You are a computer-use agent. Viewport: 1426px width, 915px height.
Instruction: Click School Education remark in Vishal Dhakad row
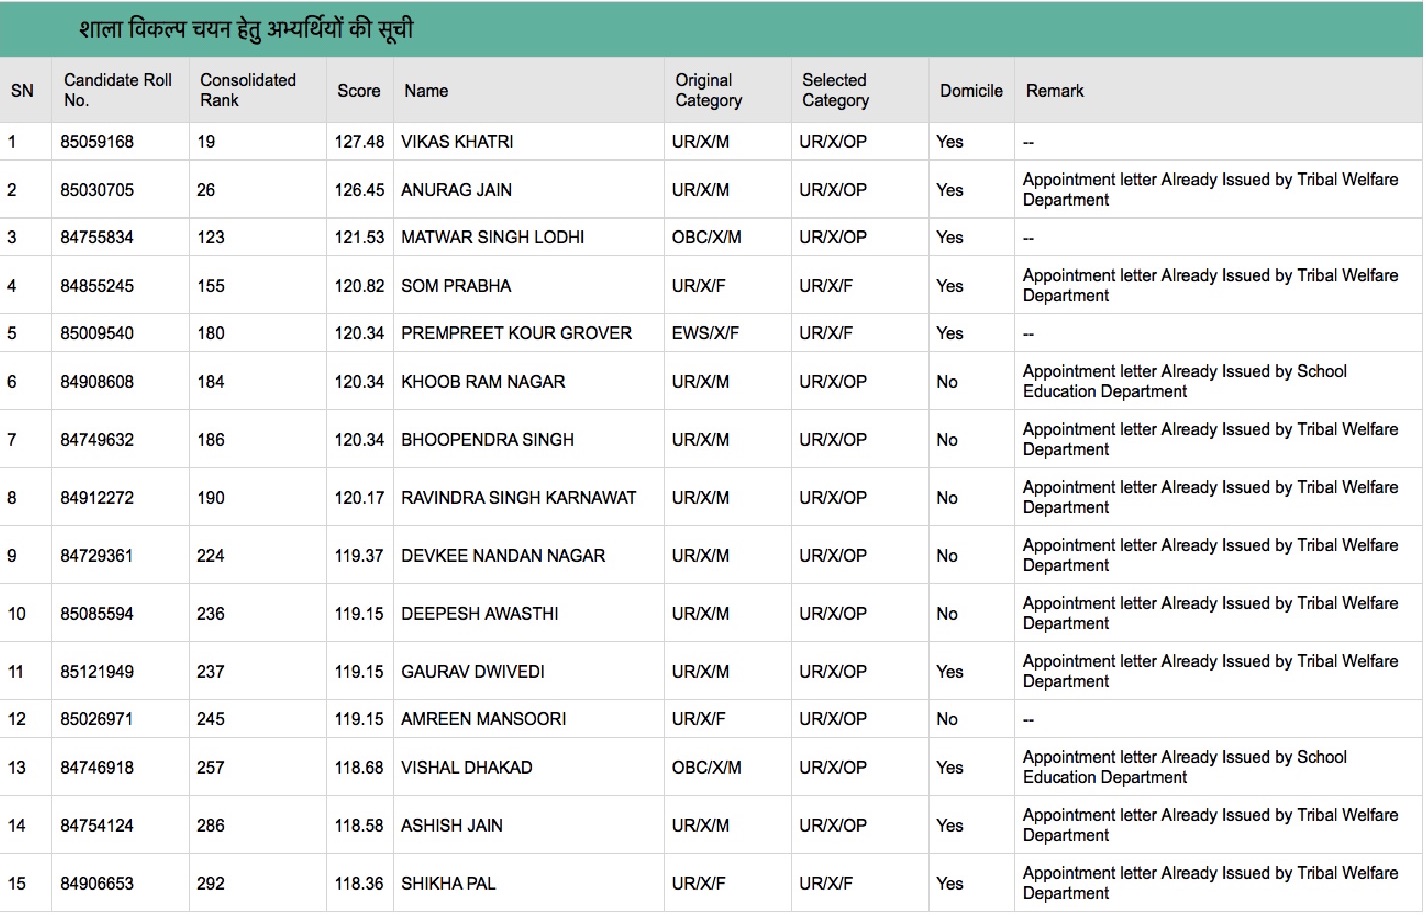tap(1185, 767)
